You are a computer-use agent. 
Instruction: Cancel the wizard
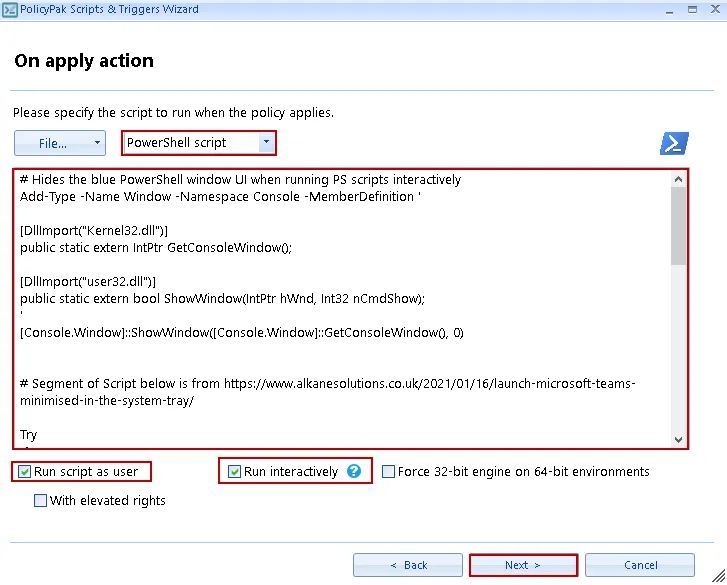click(x=640, y=565)
